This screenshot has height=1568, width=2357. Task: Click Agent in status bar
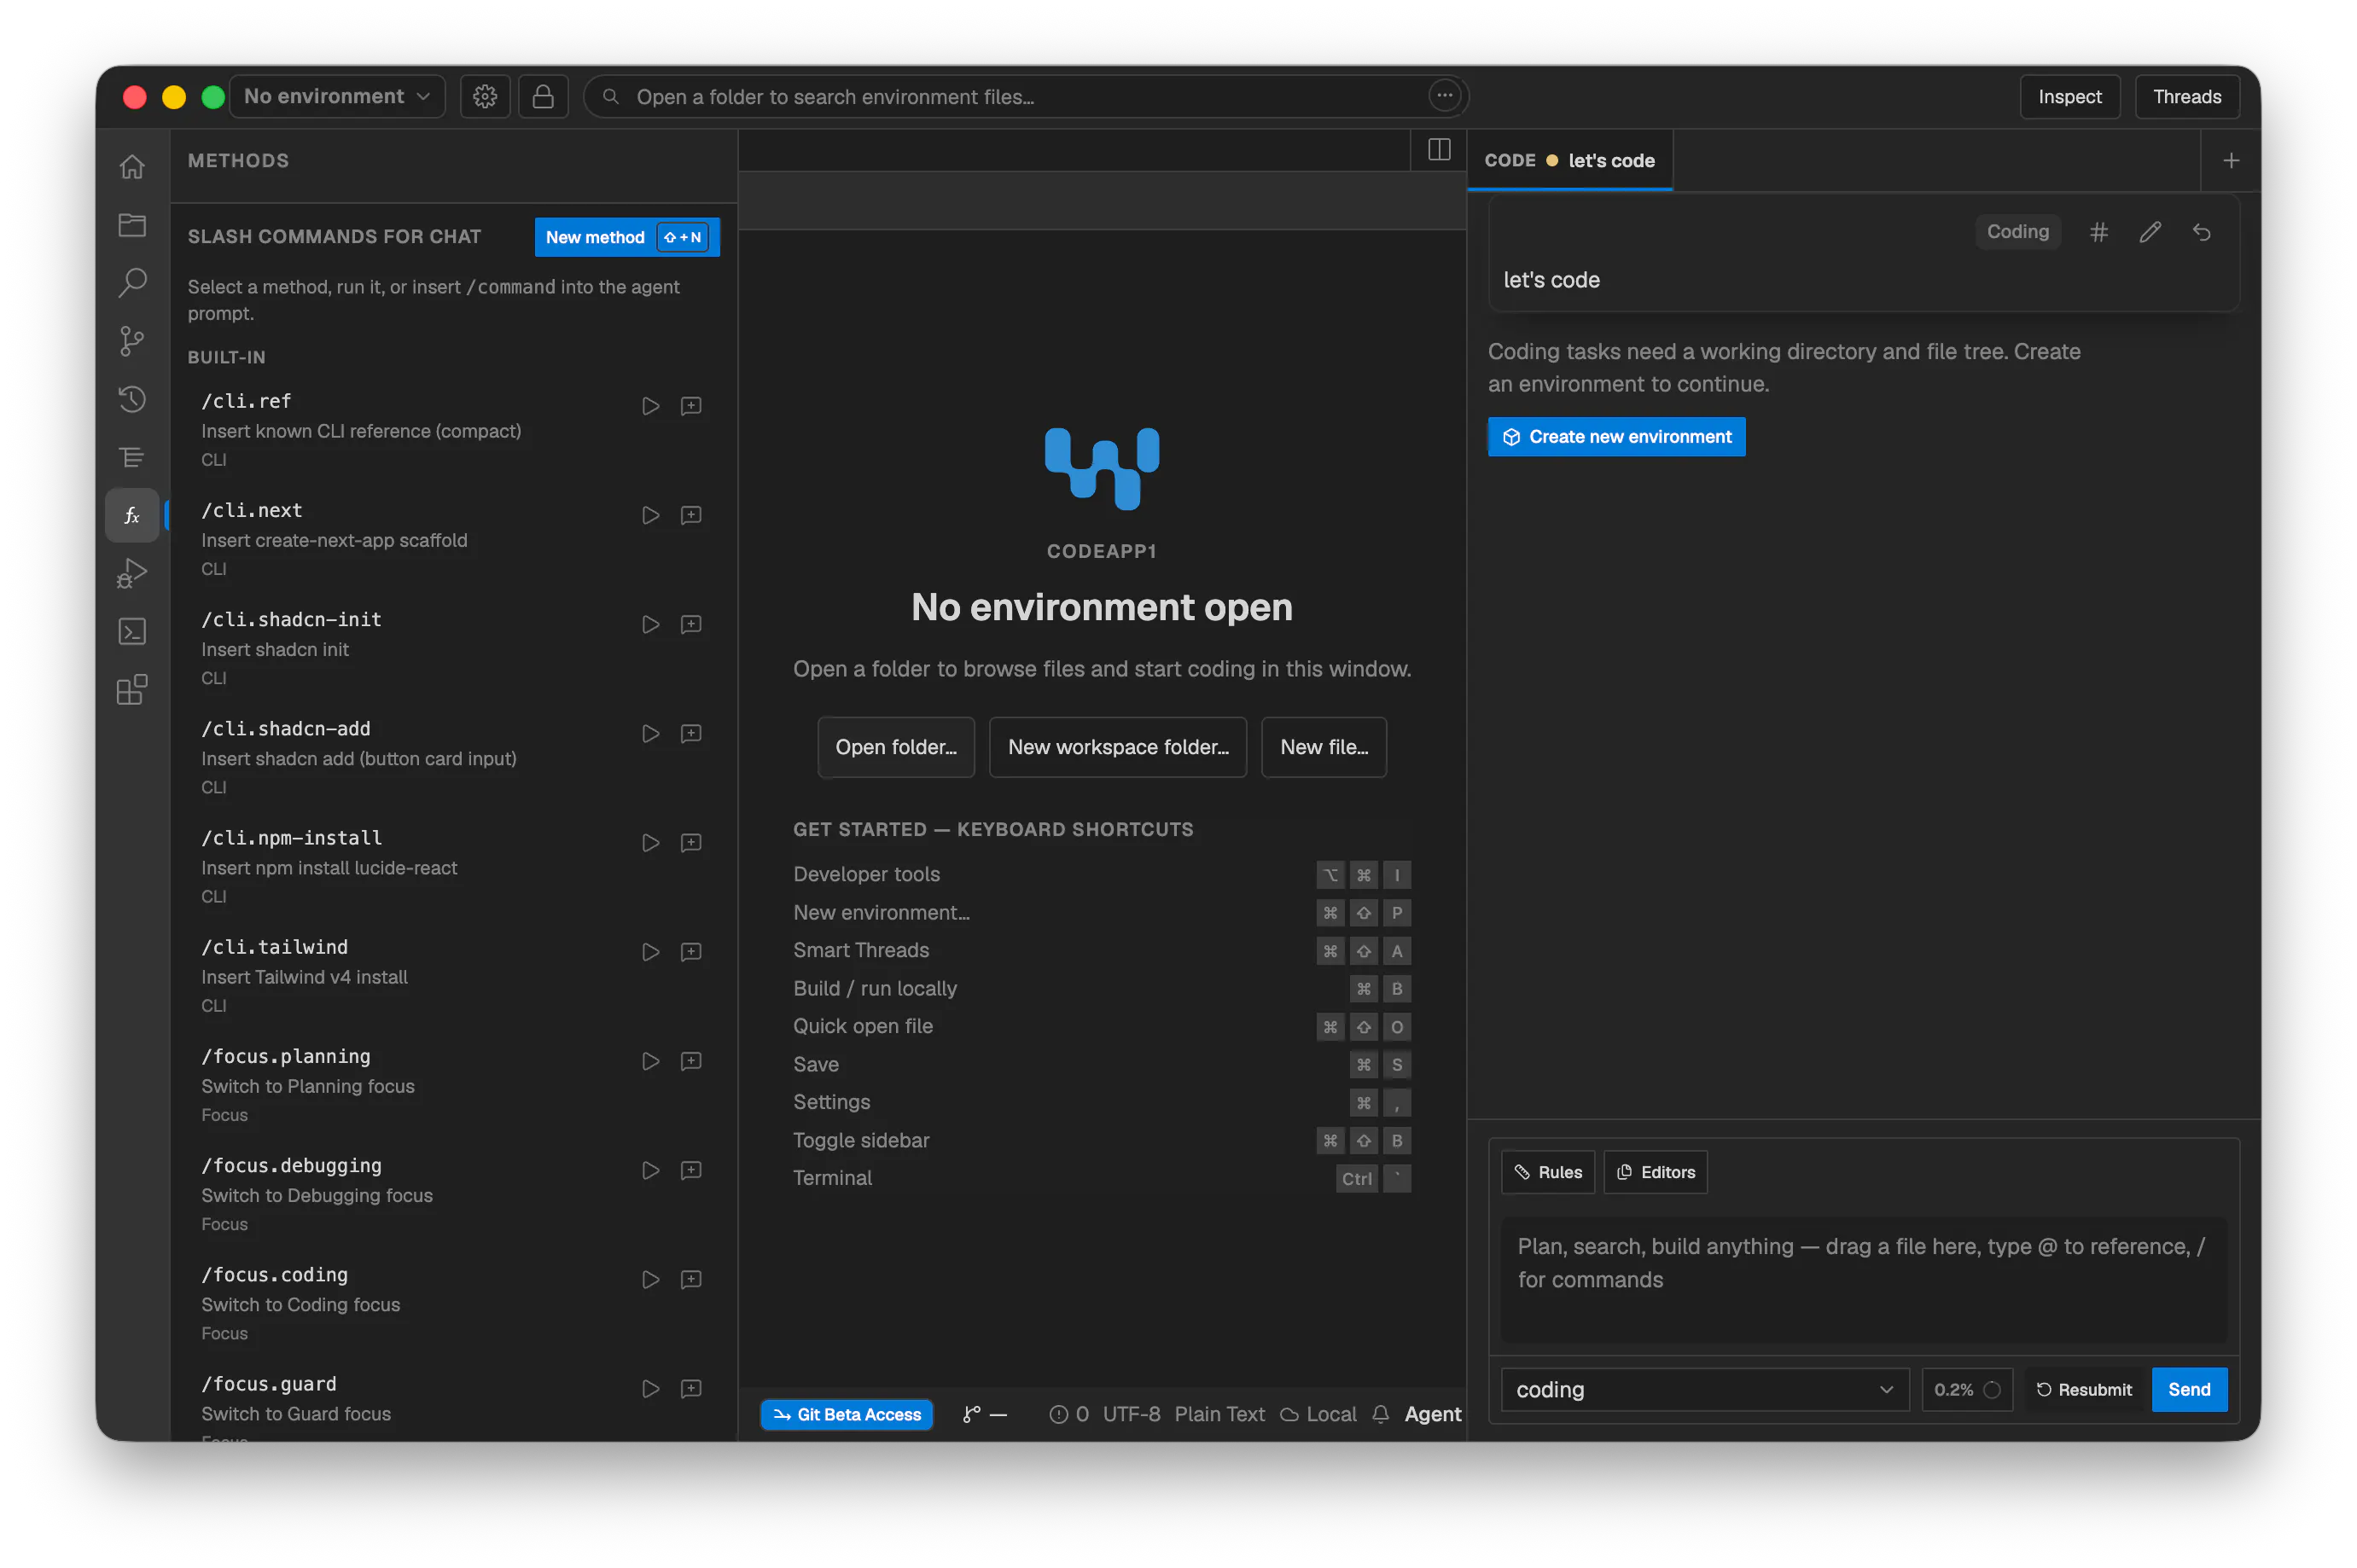(1432, 1414)
